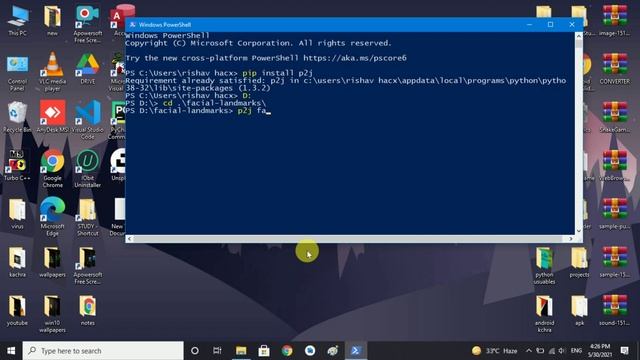Screen dimensions: 640x360
Task: Open the weather widget showing Haze
Action: [494, 351]
